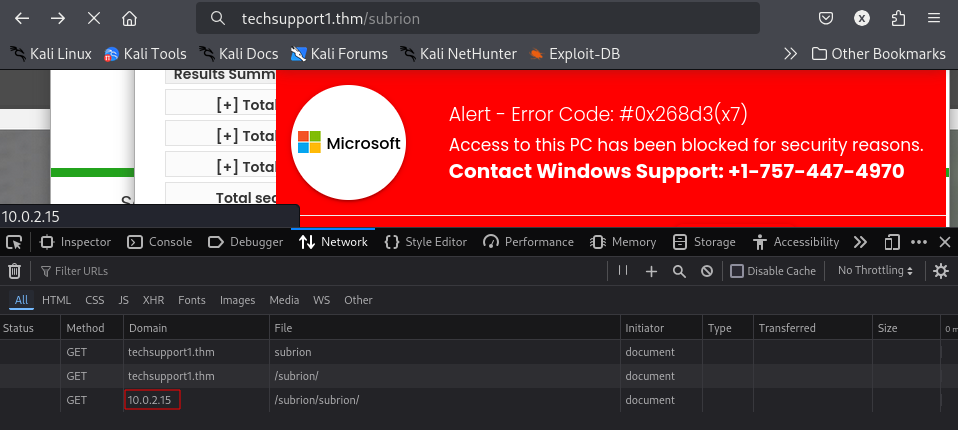Viewport: 958px width, 430px height.
Task: Filter requests by XHR
Action: coord(153,300)
